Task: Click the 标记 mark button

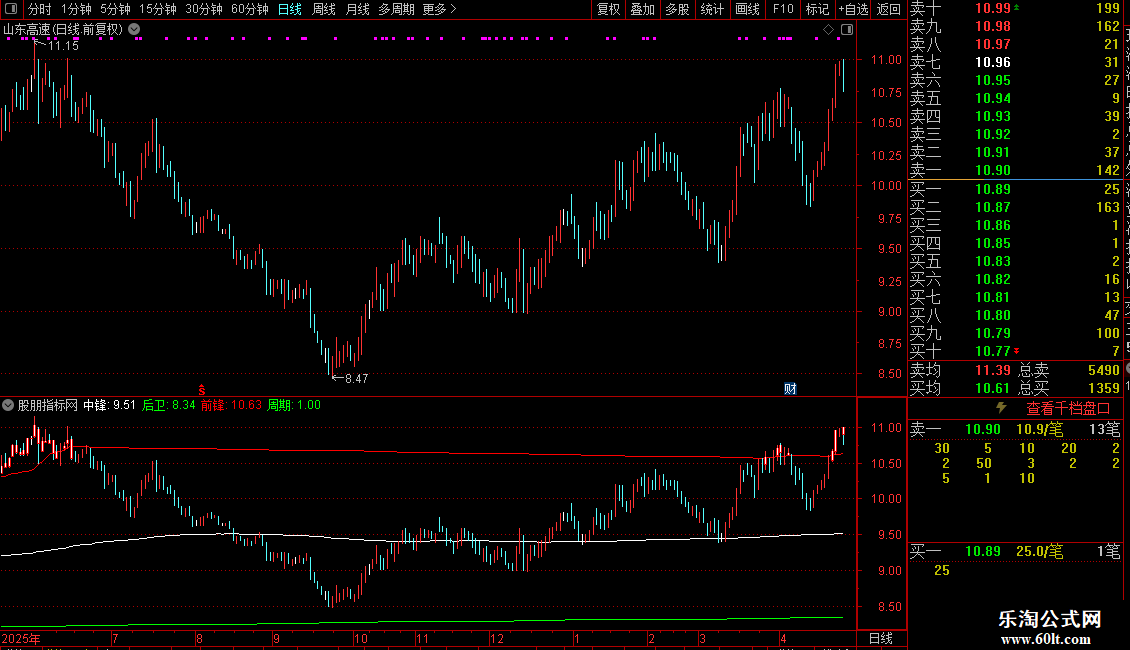Action: pyautogui.click(x=817, y=9)
